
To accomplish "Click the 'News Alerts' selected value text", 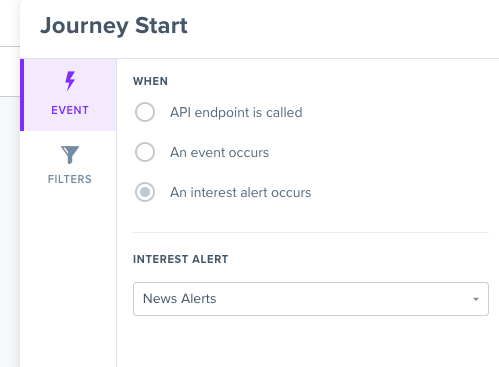I will (x=179, y=299).
